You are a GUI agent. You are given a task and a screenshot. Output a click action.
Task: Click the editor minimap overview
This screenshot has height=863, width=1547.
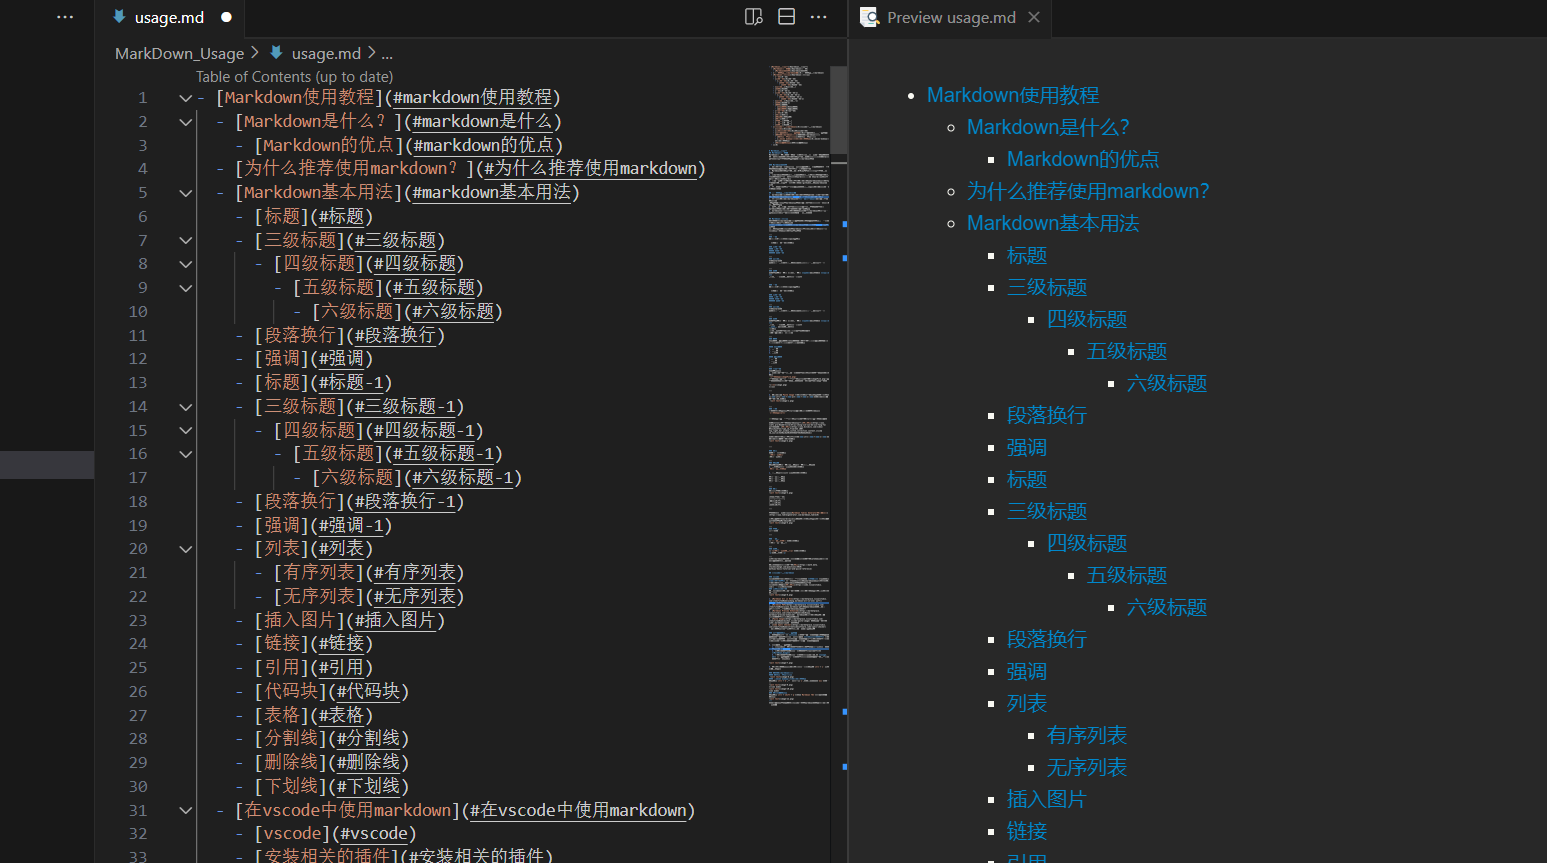pos(798,385)
